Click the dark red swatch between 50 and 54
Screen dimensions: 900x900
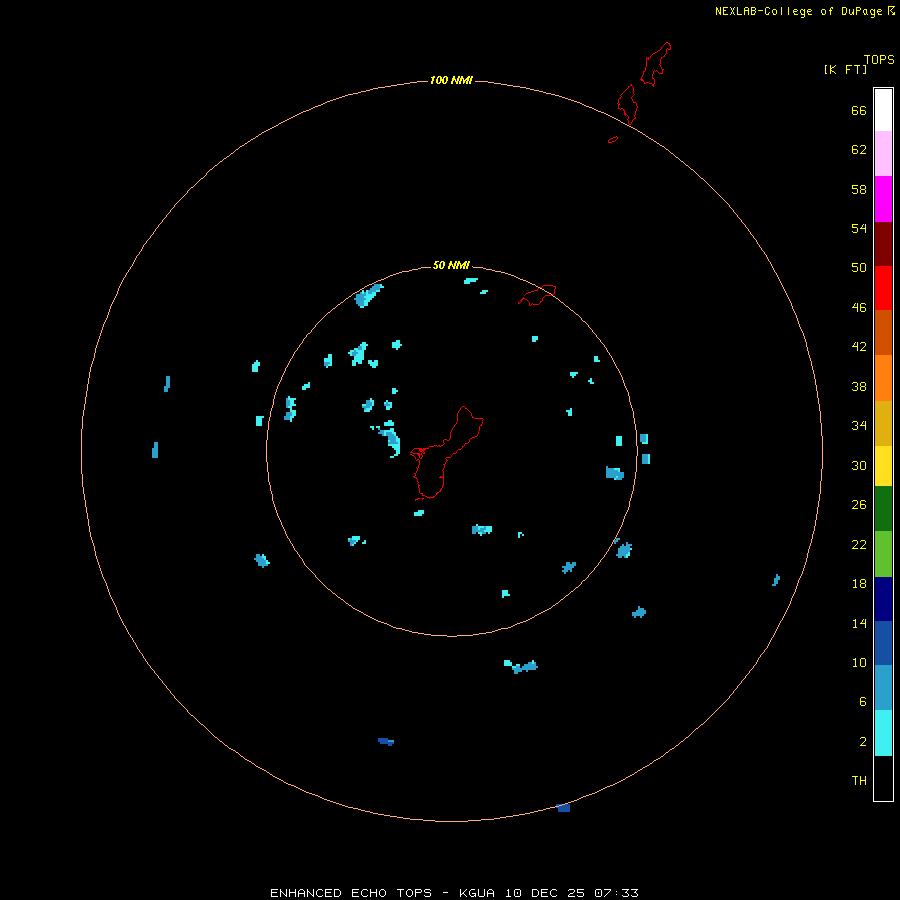click(x=883, y=243)
